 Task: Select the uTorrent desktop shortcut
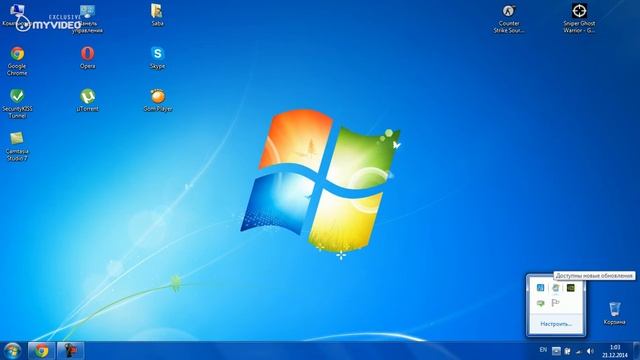click(87, 100)
